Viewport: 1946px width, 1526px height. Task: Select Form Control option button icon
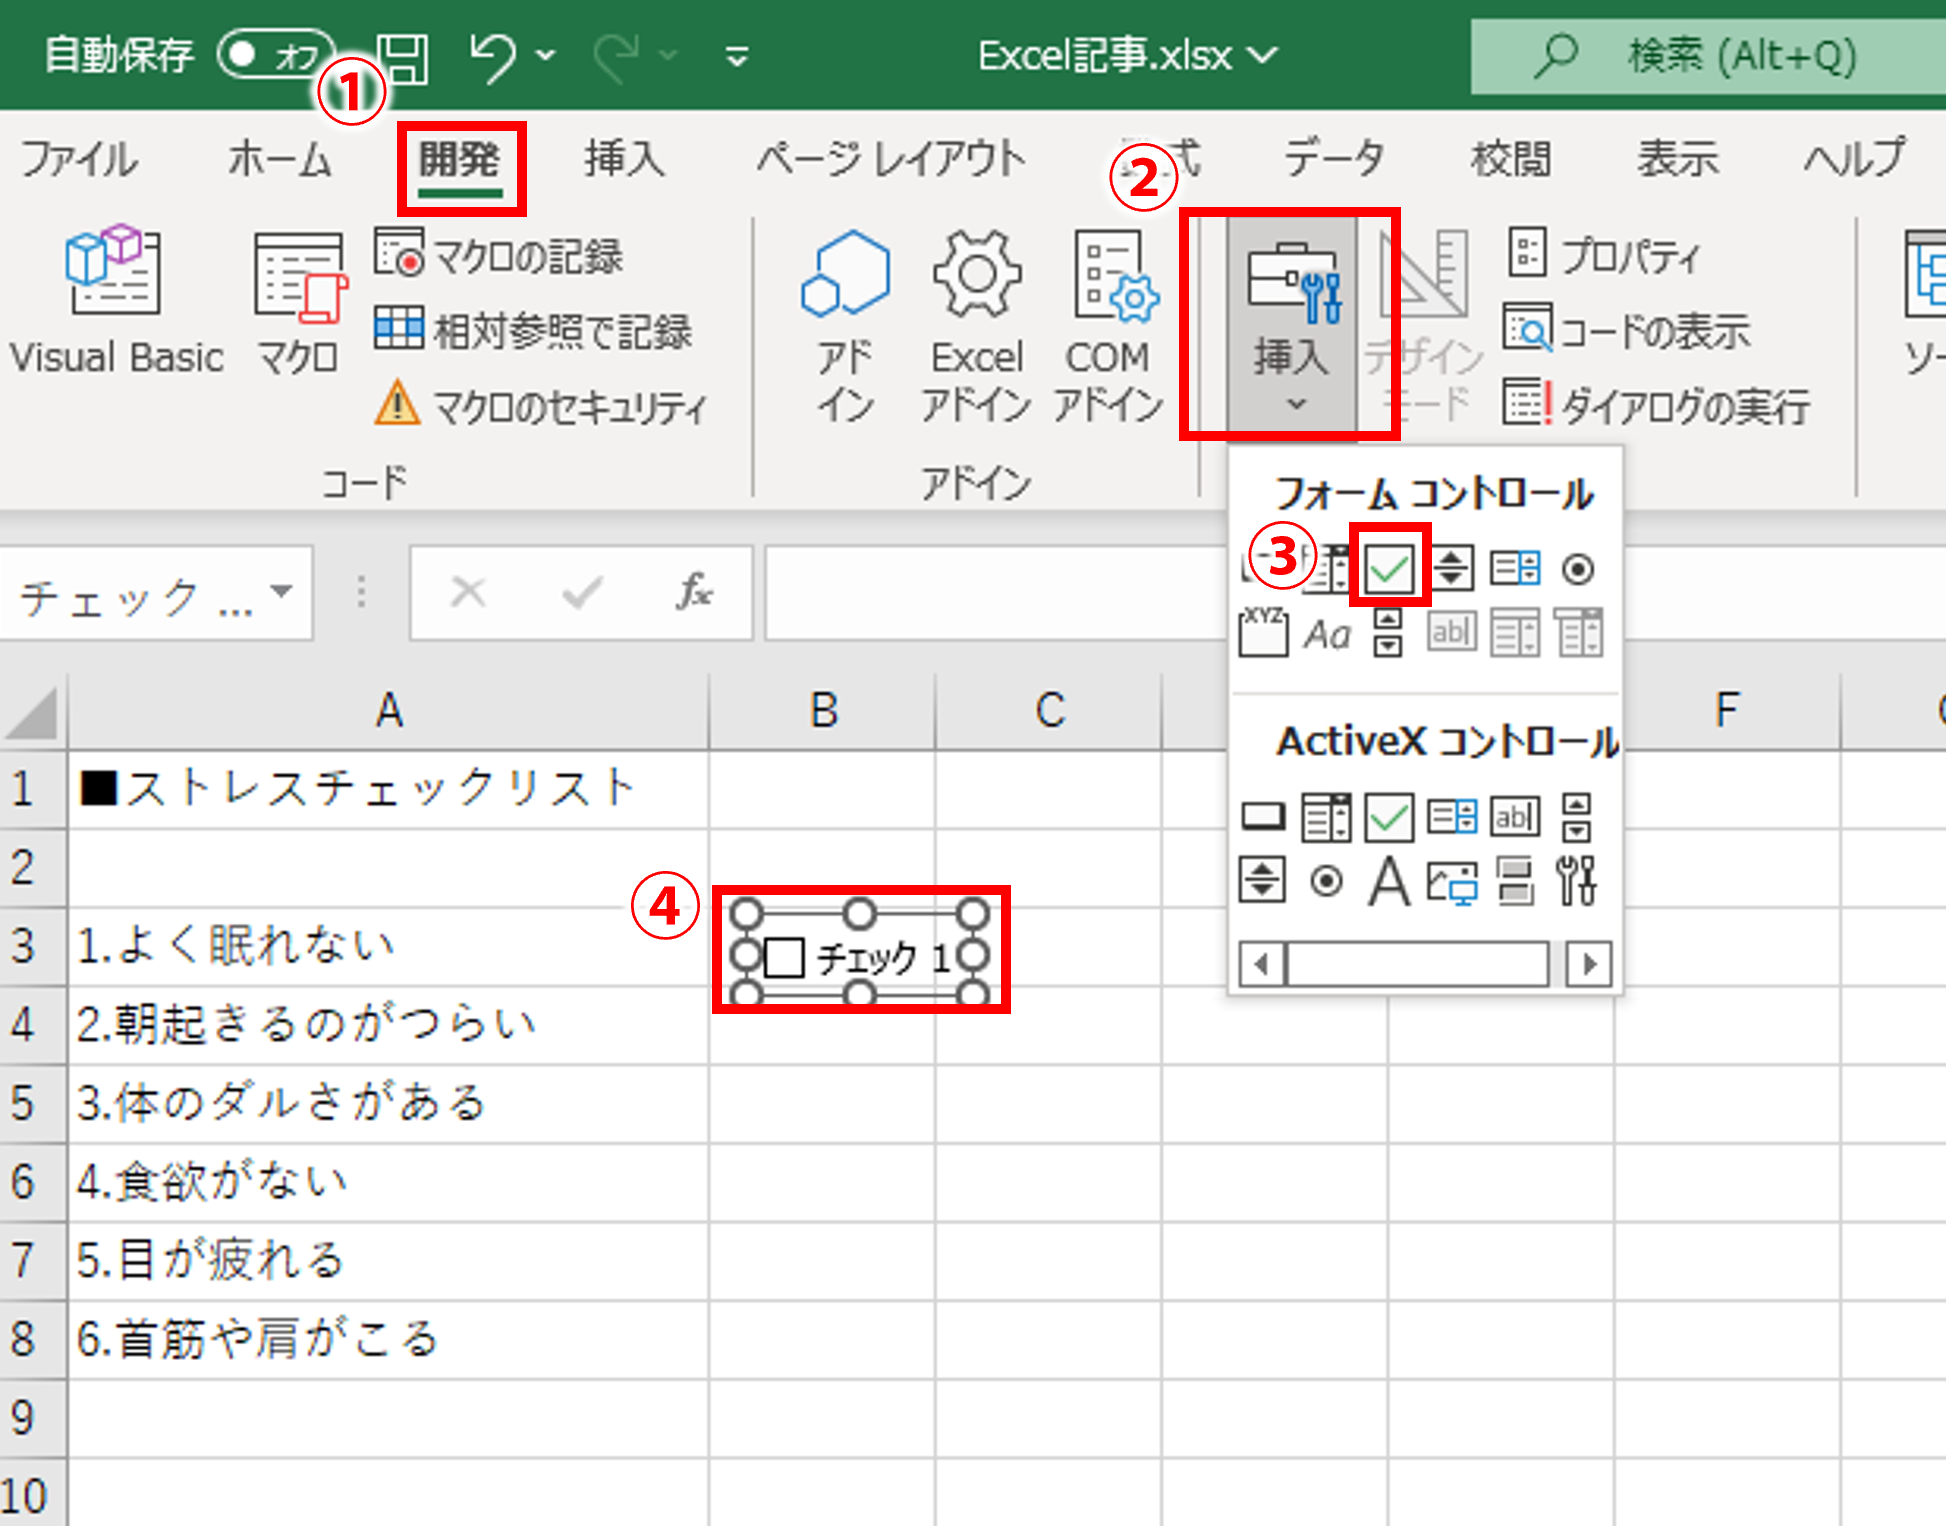point(1578,569)
